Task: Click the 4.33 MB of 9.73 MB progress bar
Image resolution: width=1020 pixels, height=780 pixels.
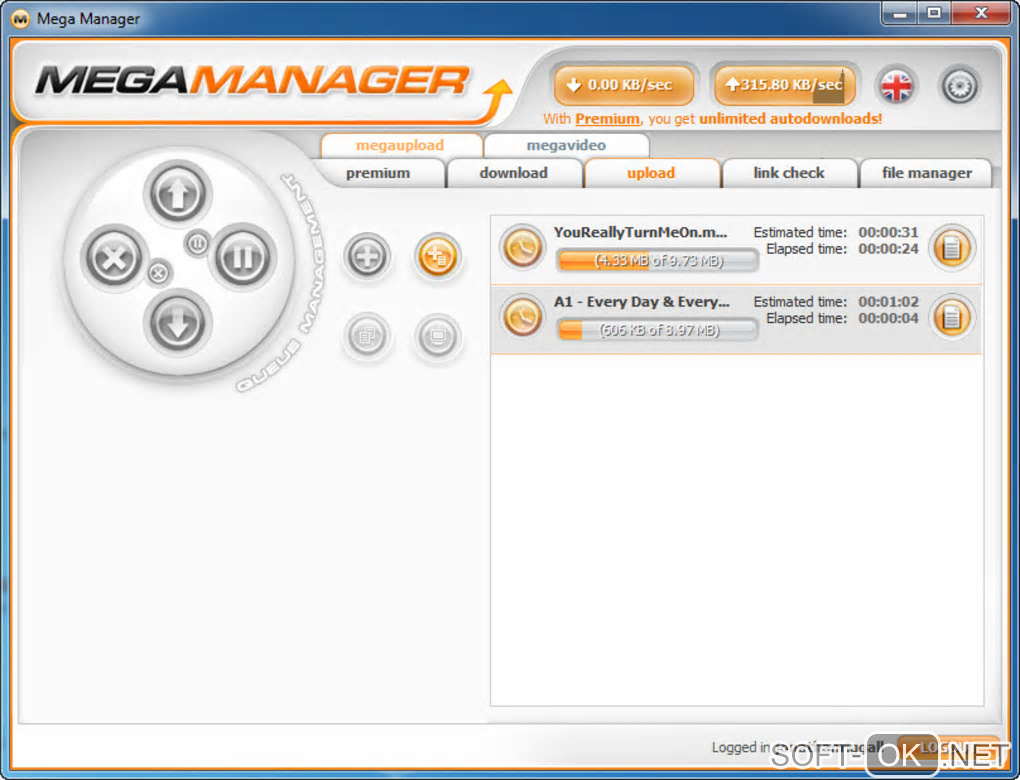Action: [x=658, y=261]
